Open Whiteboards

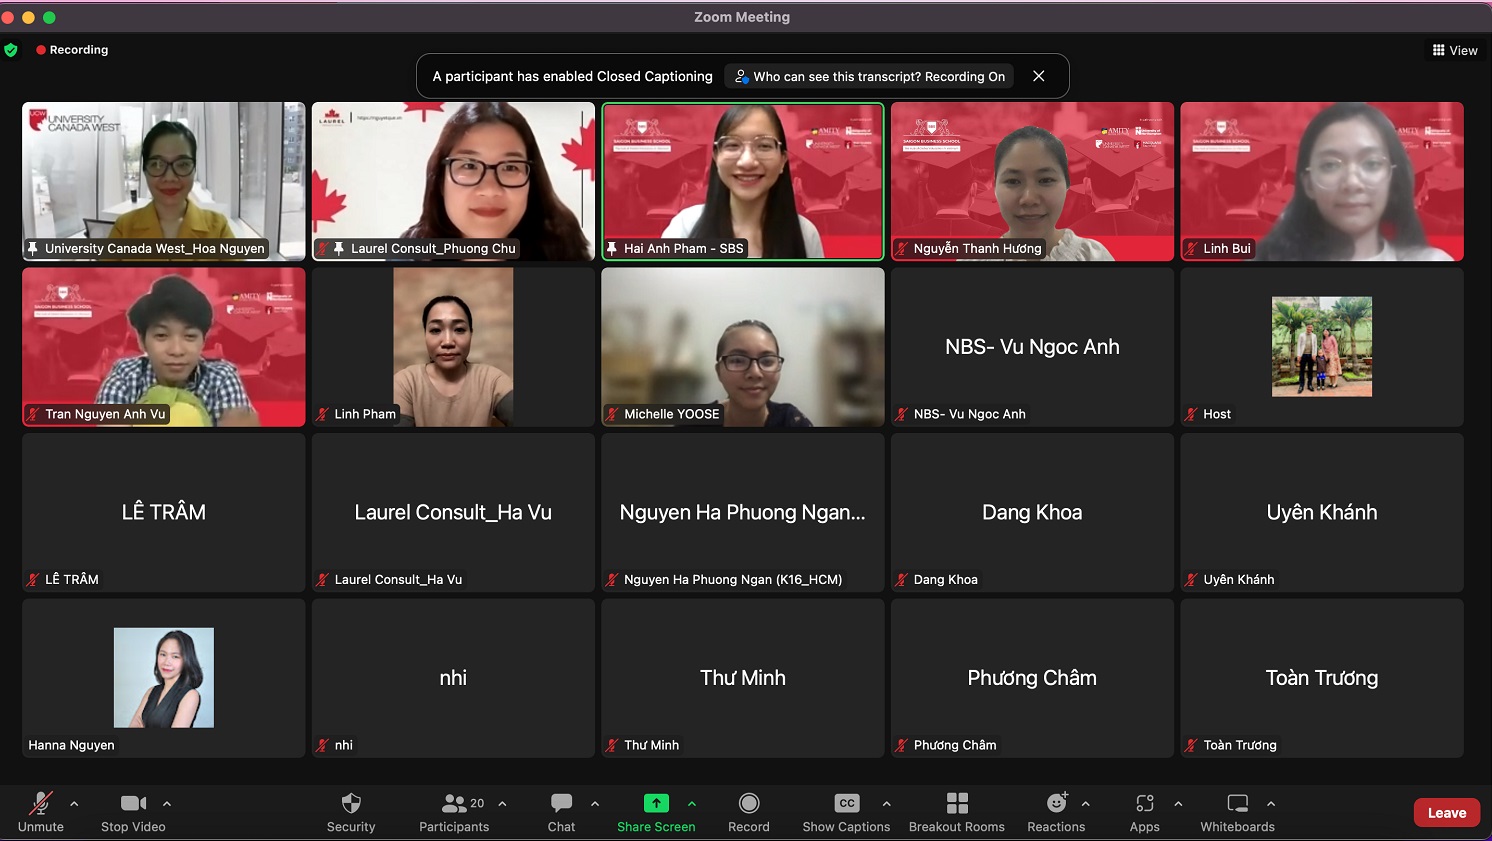coord(1237,812)
